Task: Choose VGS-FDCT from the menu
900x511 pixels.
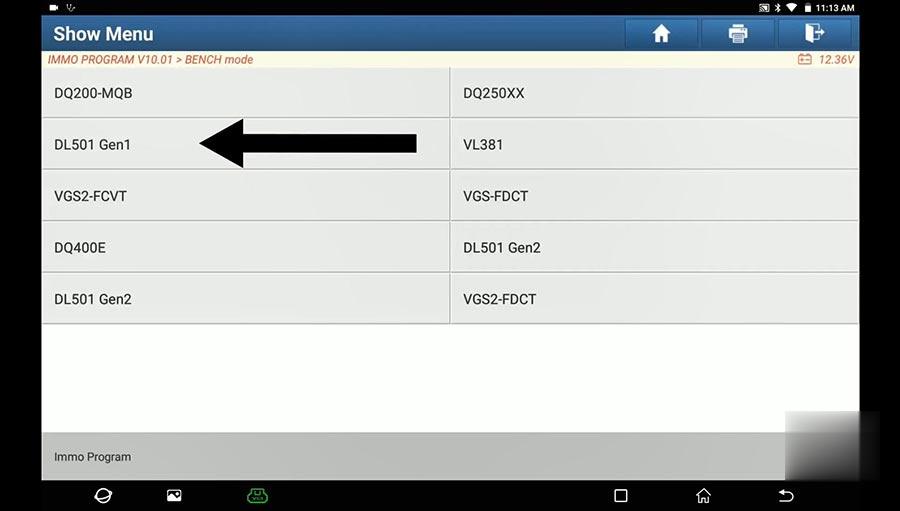Action: (x=654, y=196)
